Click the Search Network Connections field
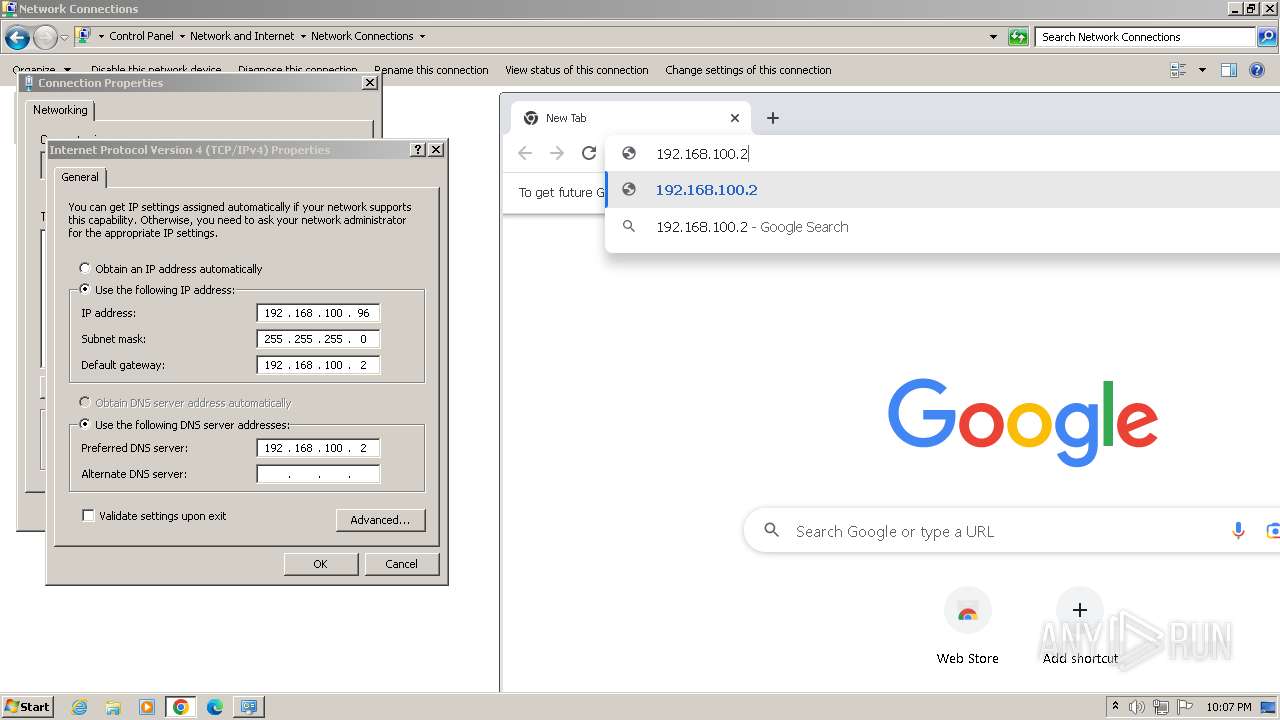Viewport: 1280px width, 720px height. point(1145,37)
